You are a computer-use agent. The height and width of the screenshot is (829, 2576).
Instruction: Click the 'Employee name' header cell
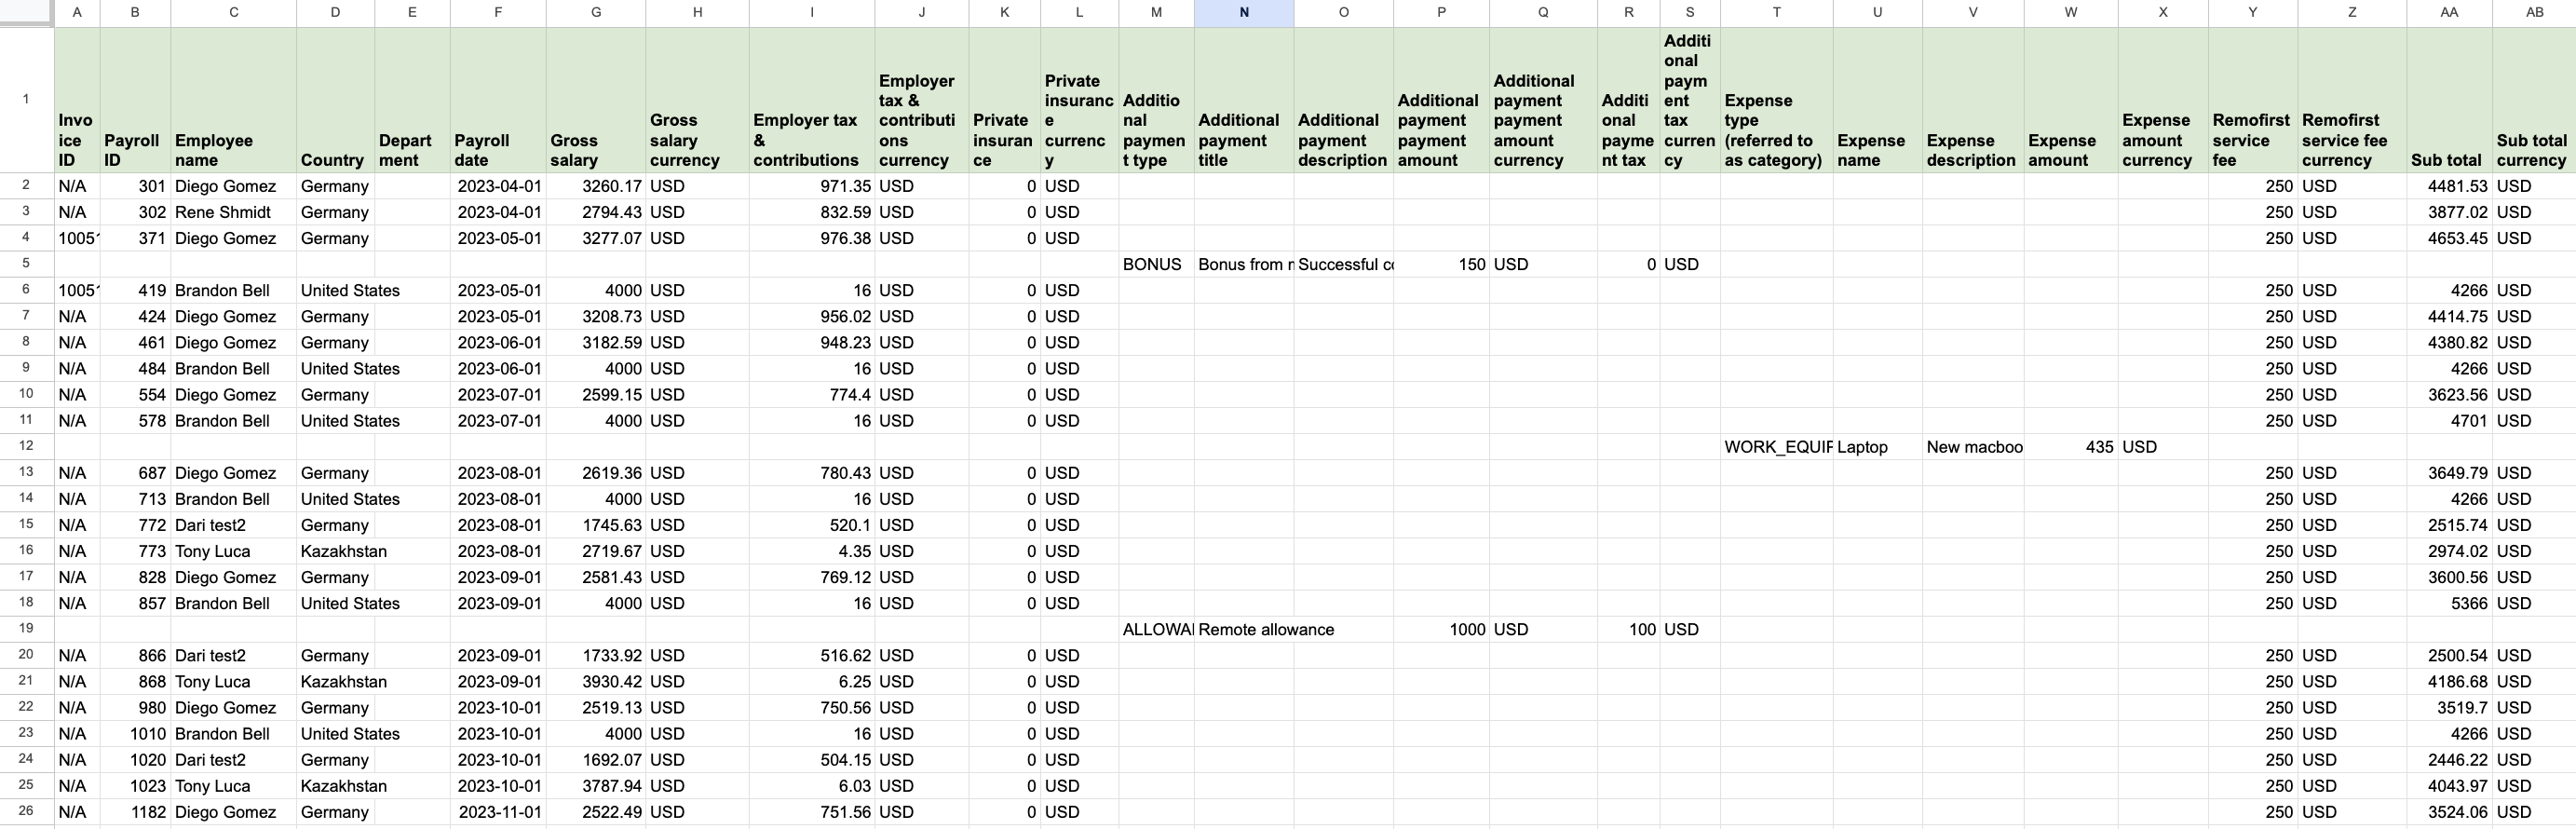[233, 100]
